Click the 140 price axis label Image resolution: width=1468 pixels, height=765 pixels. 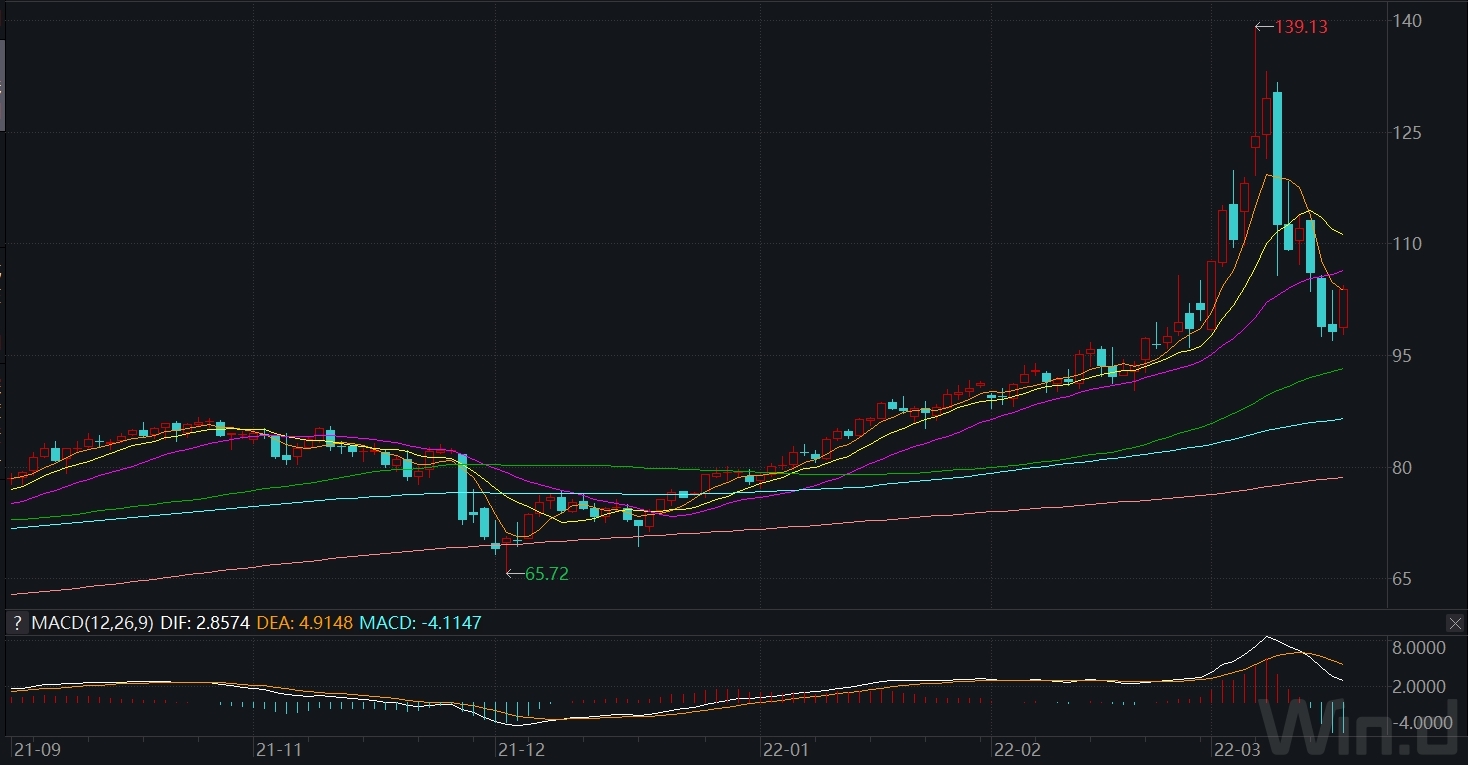coord(1412,21)
